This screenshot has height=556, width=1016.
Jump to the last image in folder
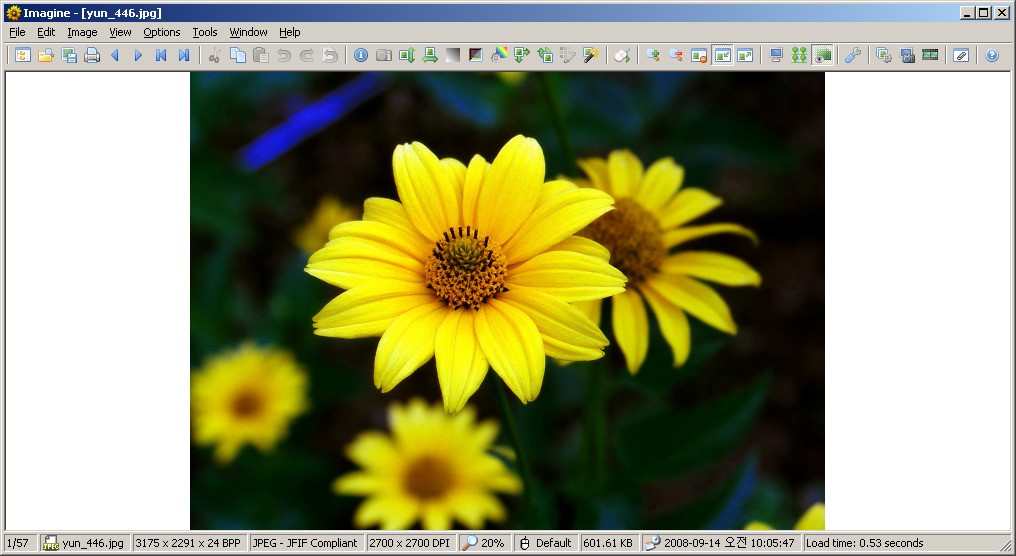(x=184, y=56)
